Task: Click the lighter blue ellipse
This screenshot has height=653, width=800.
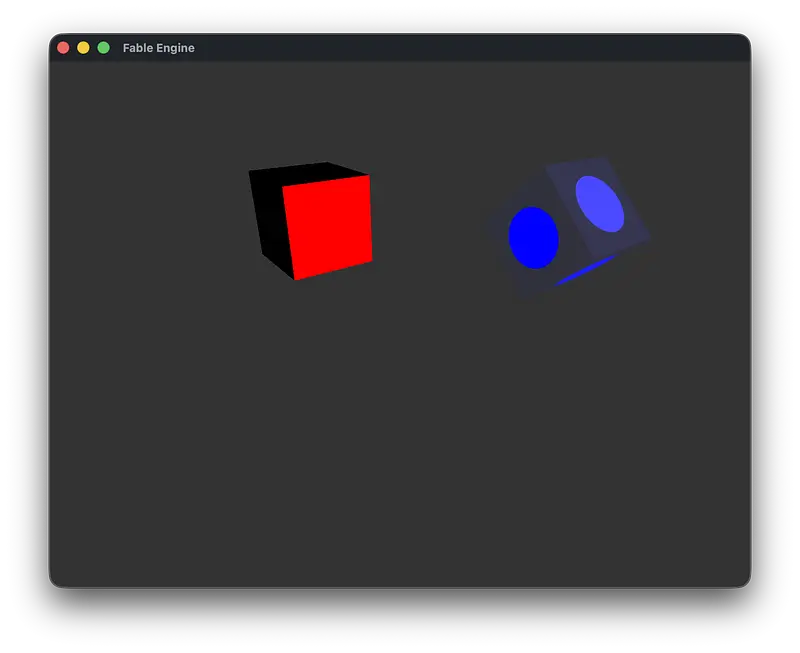Action: [x=600, y=203]
